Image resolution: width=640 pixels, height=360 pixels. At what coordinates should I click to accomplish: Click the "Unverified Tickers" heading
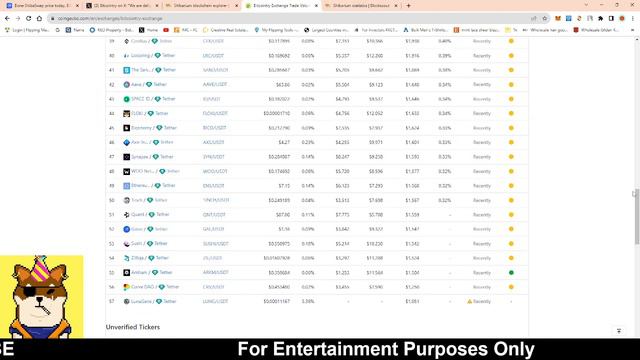click(x=133, y=327)
